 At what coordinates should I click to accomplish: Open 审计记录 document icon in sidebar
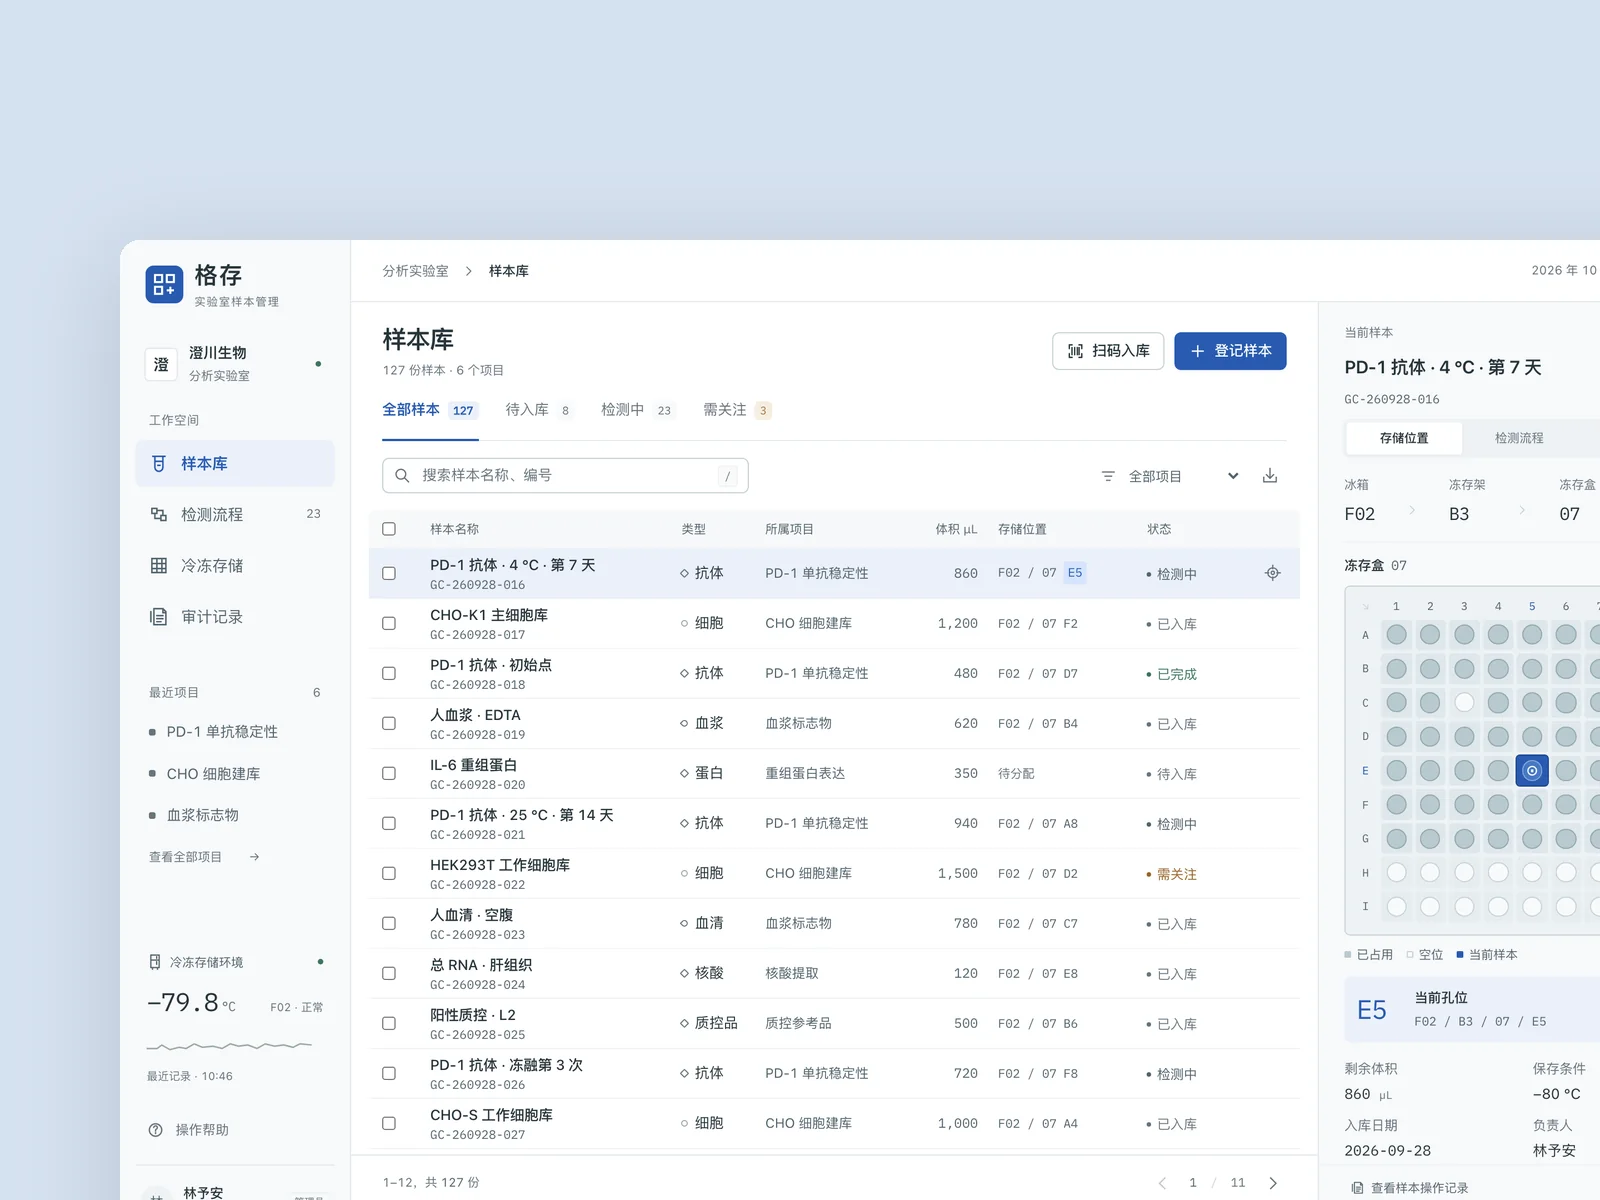[x=159, y=617]
